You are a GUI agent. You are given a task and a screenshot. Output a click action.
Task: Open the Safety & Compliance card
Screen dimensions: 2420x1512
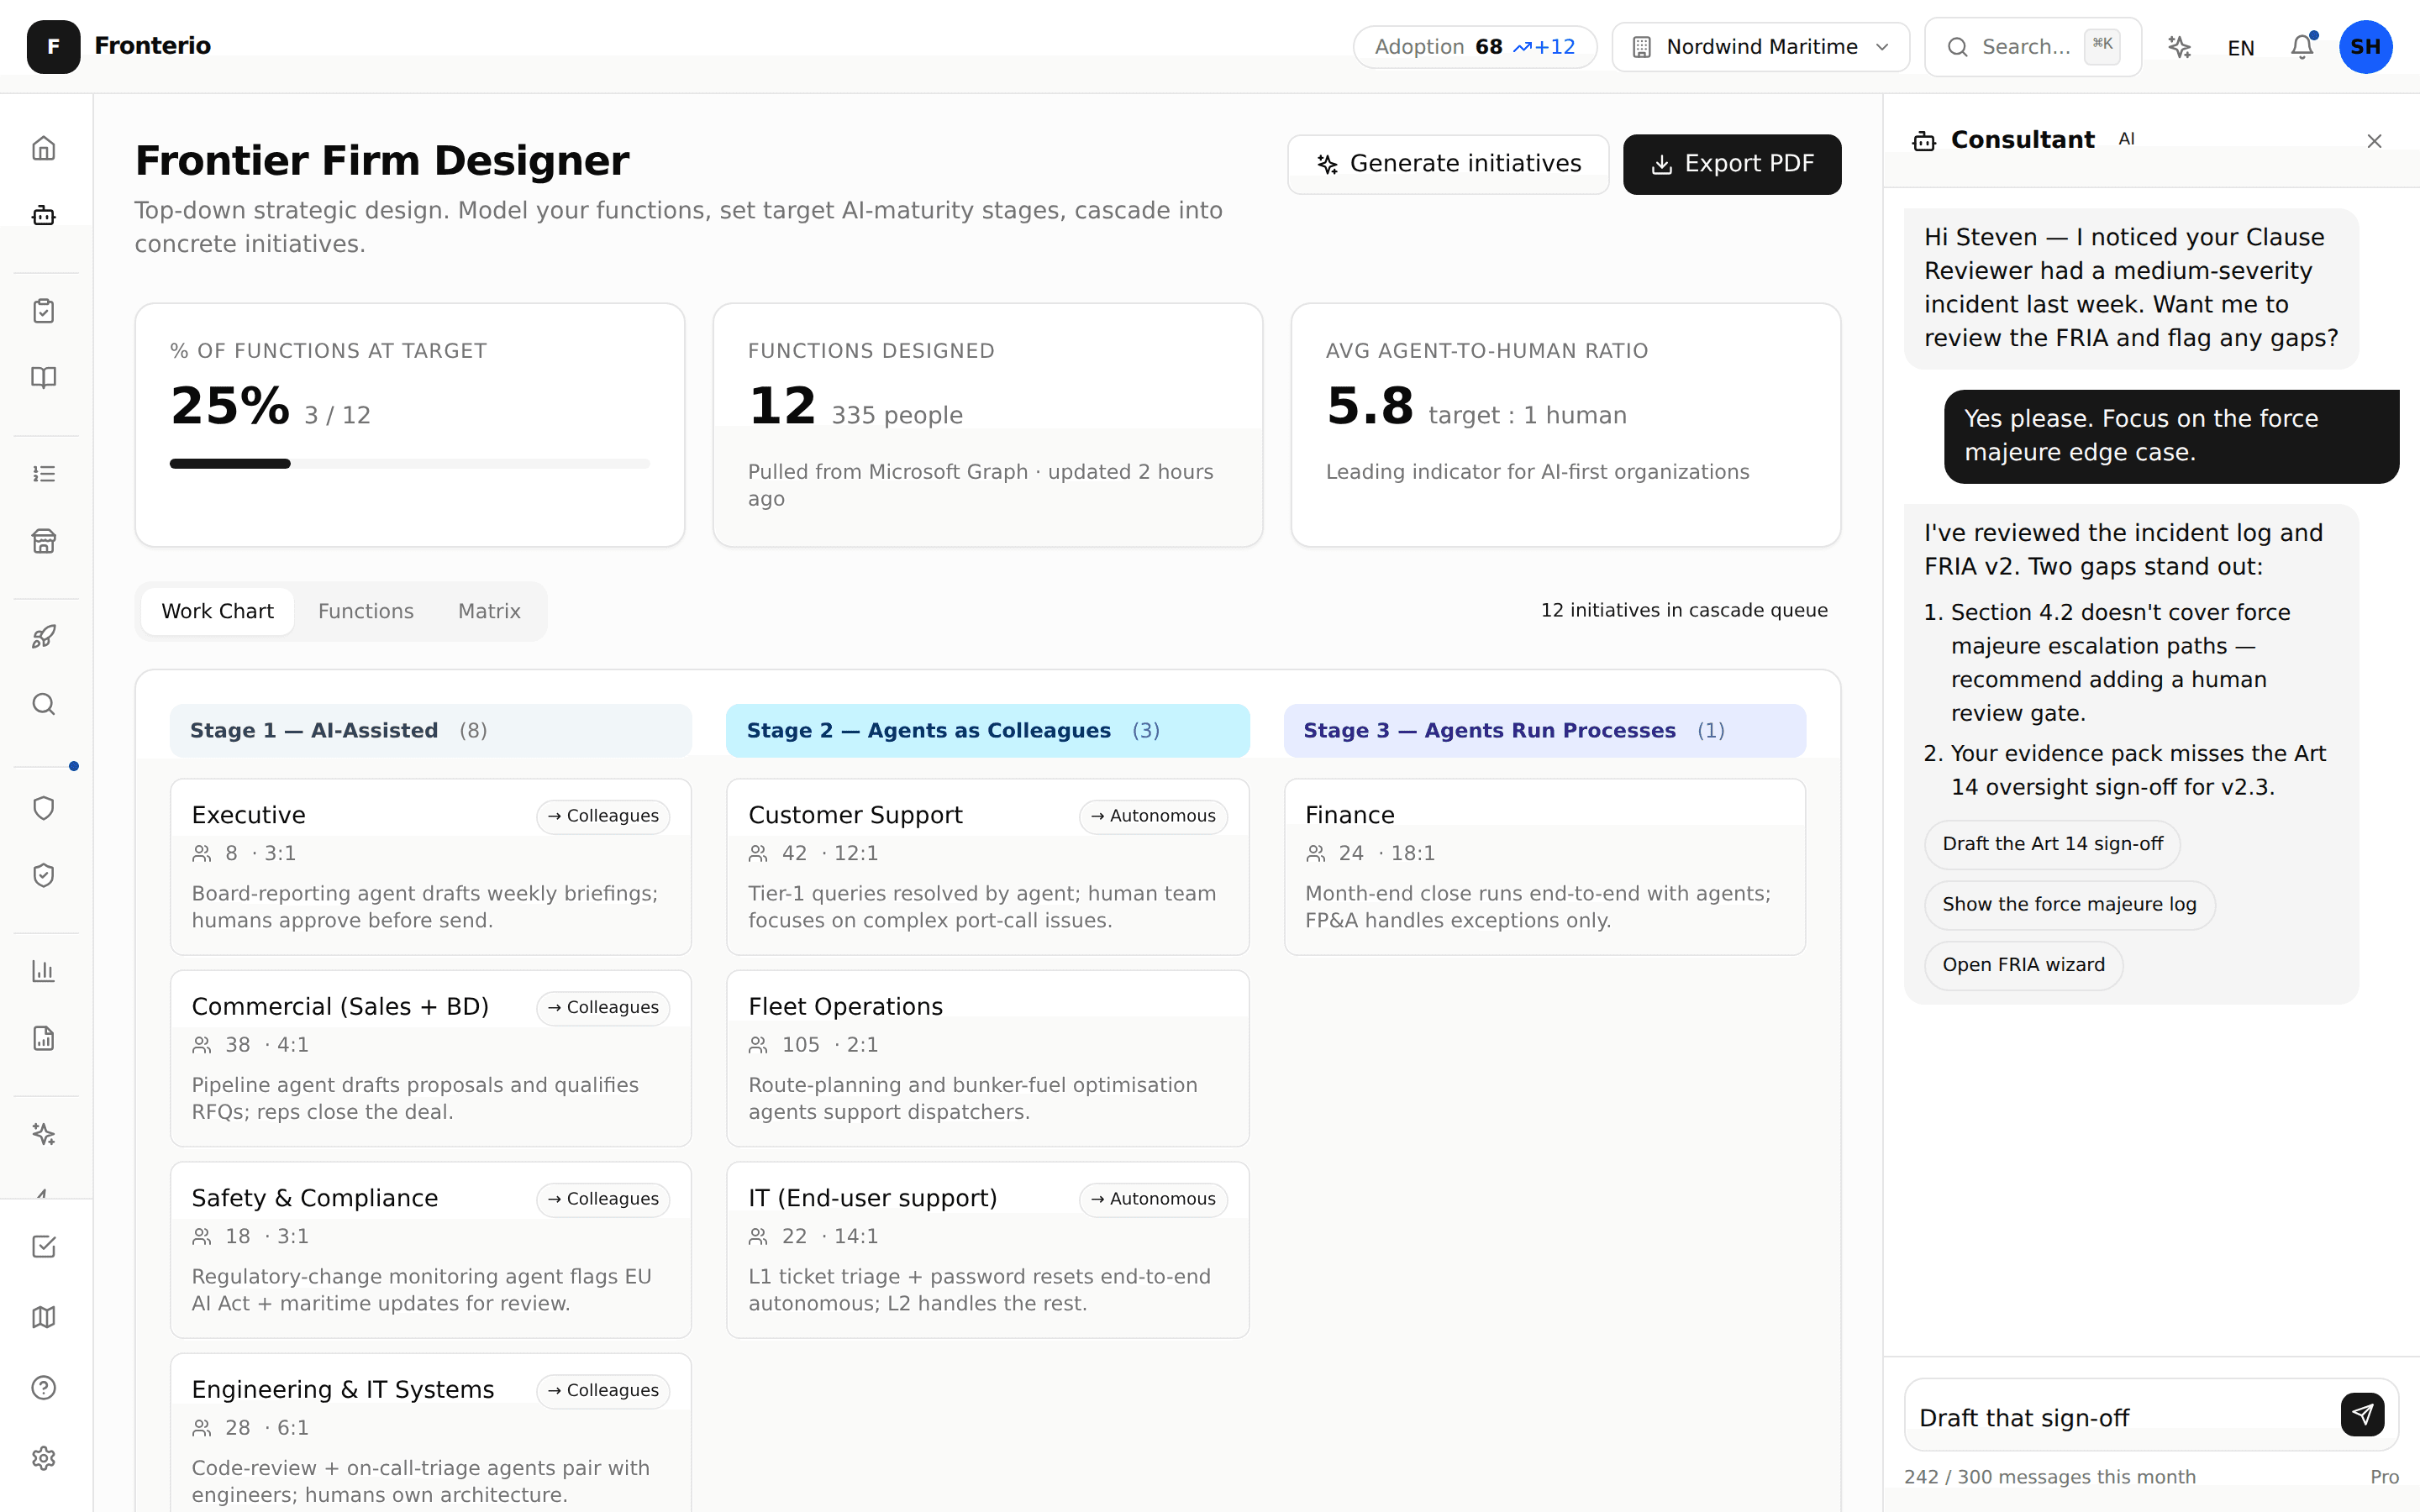(430, 1250)
